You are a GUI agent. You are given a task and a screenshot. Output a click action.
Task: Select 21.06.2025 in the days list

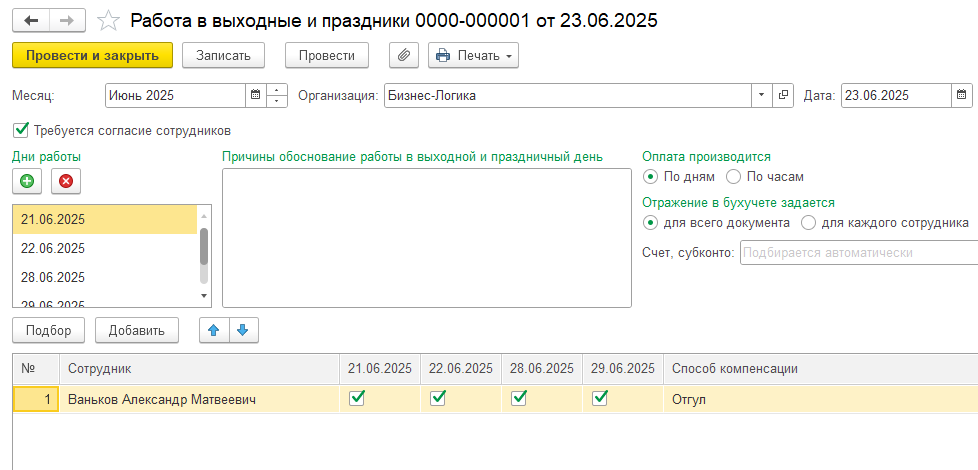(105, 219)
